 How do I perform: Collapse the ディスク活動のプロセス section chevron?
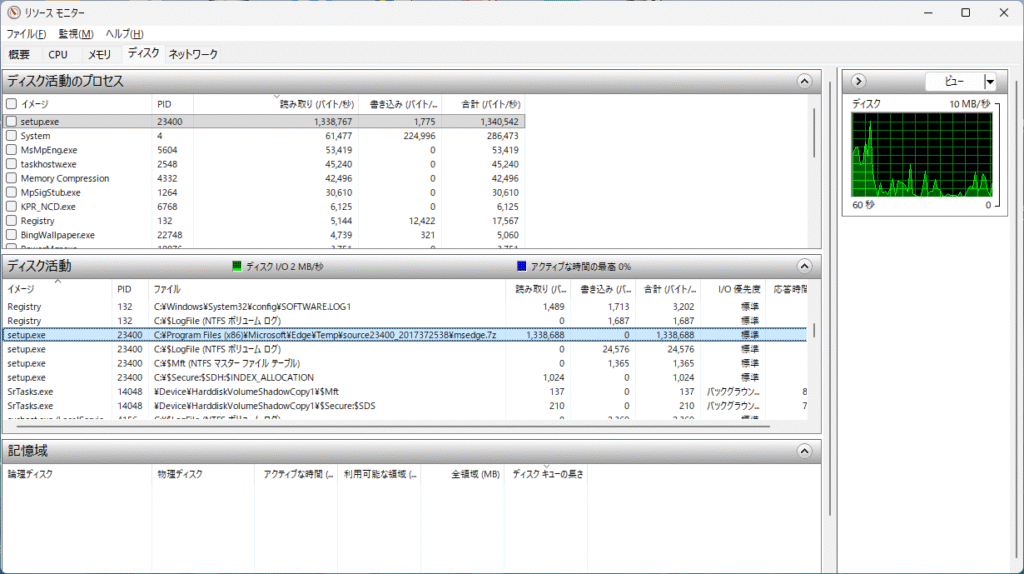(x=804, y=81)
